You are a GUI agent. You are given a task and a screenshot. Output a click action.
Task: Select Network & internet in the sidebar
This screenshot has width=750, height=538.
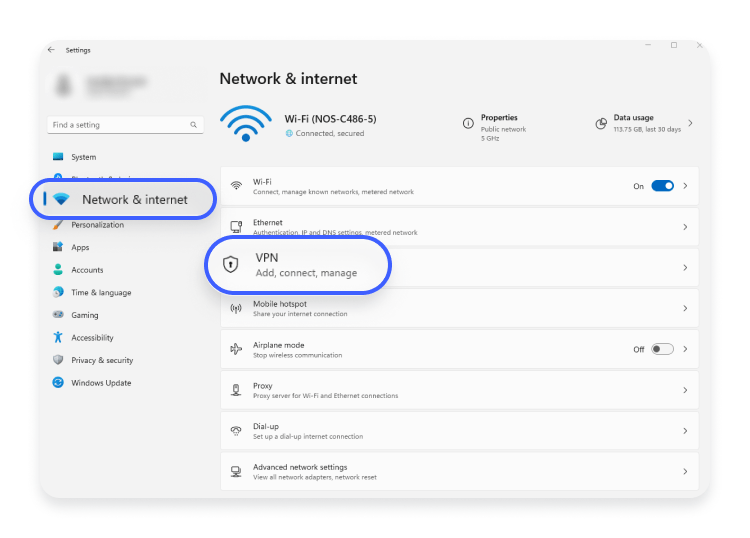click(x=123, y=199)
